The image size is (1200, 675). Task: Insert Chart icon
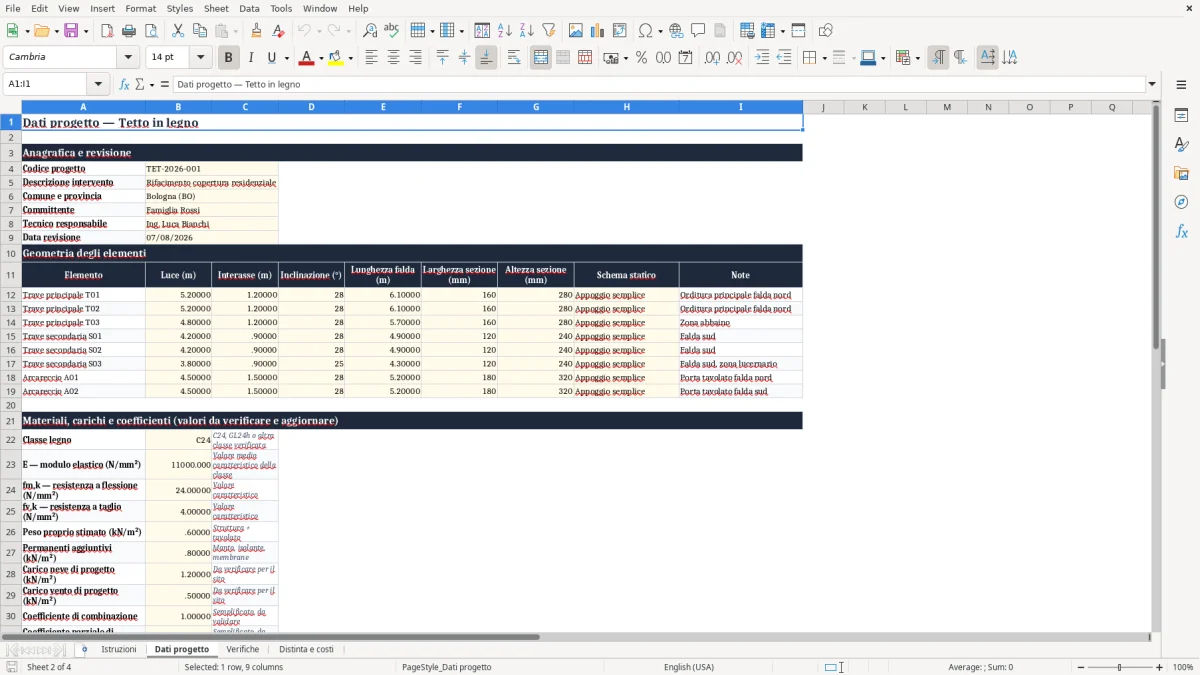(x=598, y=31)
